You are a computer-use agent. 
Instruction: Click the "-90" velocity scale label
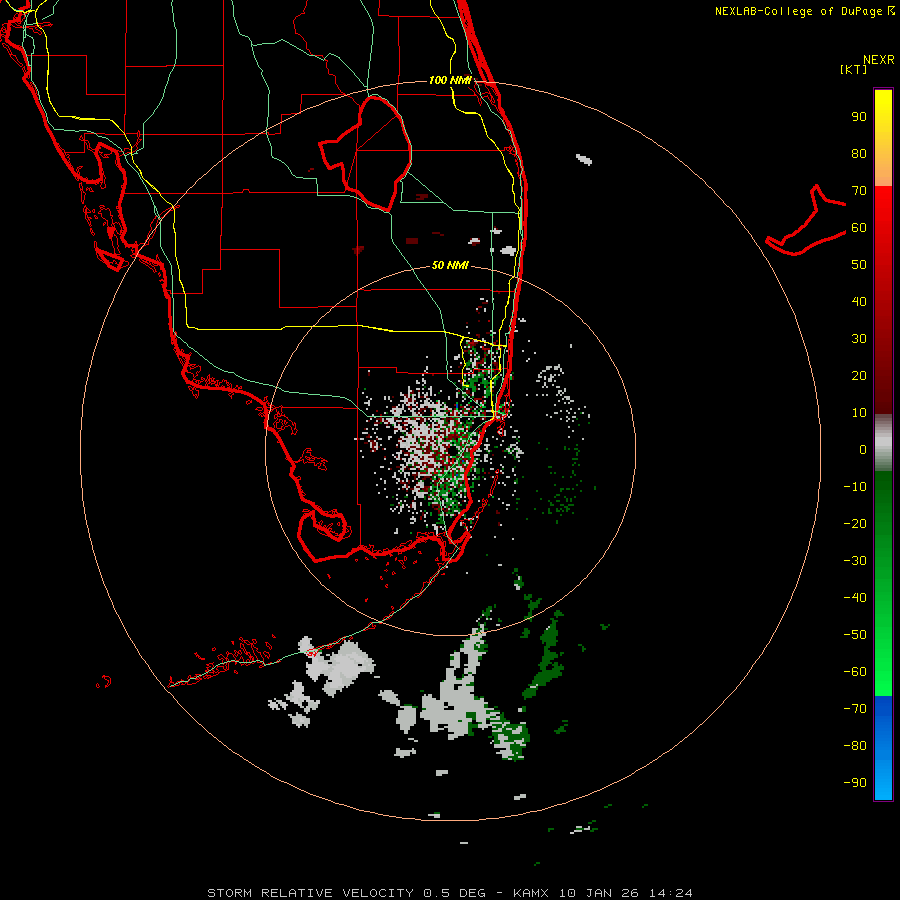tap(855, 783)
